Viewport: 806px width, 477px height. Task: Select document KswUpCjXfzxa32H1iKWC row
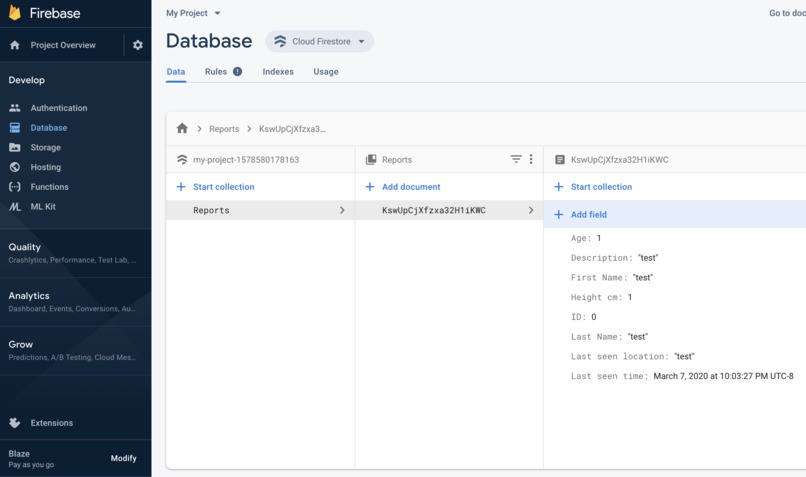[449, 210]
